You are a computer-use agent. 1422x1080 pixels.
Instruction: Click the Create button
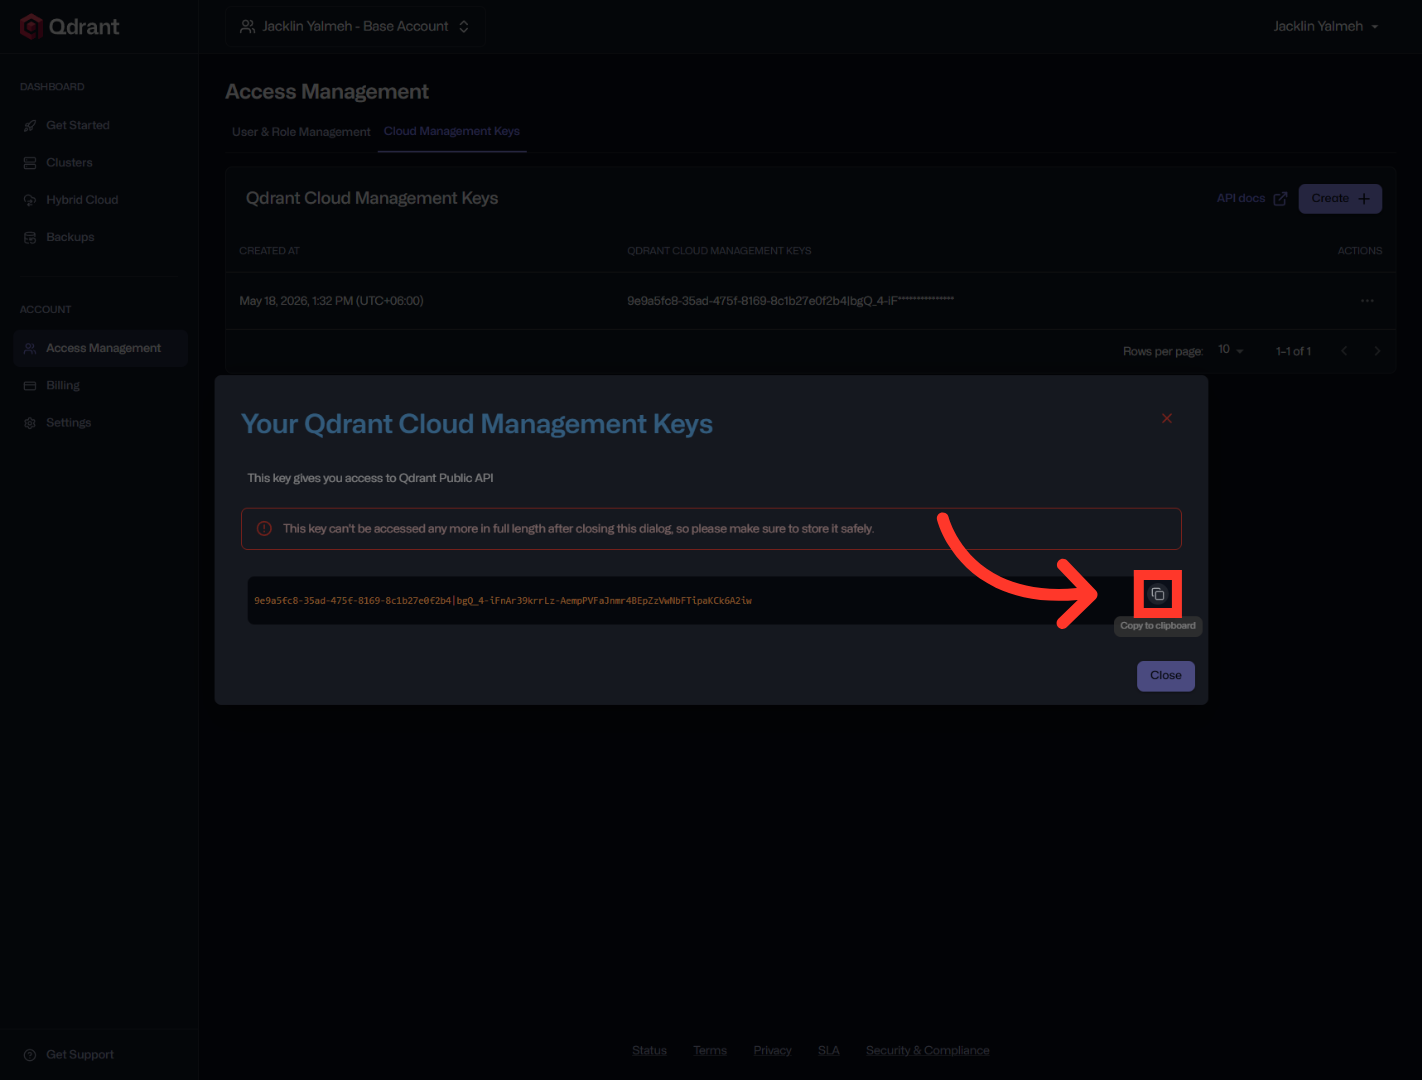click(x=1340, y=199)
